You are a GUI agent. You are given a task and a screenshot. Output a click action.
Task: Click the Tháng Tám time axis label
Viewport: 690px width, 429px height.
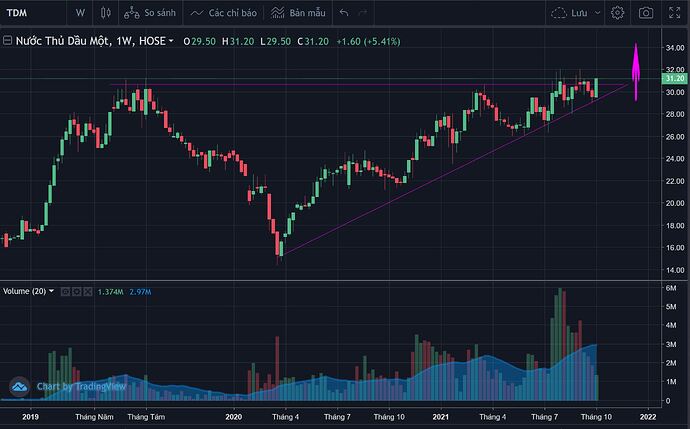pos(146,417)
